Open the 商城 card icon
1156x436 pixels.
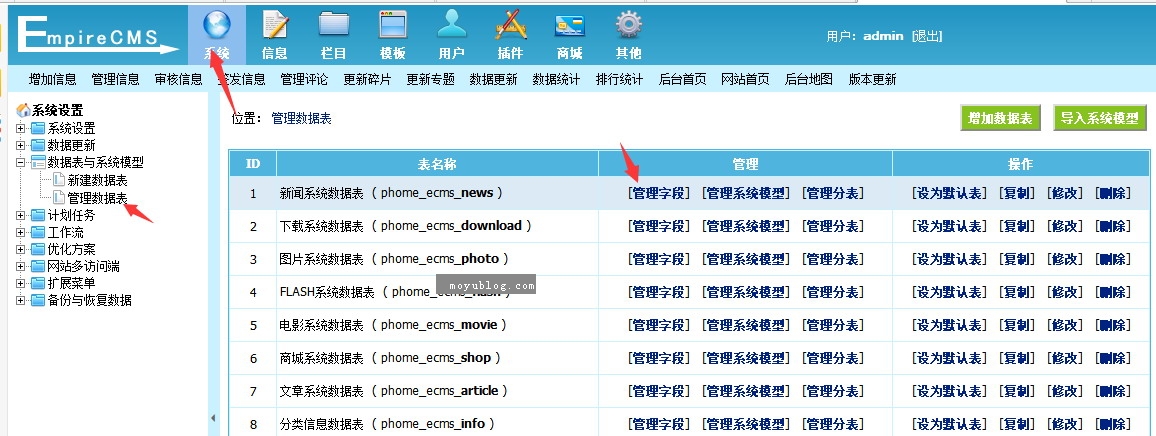[570, 27]
